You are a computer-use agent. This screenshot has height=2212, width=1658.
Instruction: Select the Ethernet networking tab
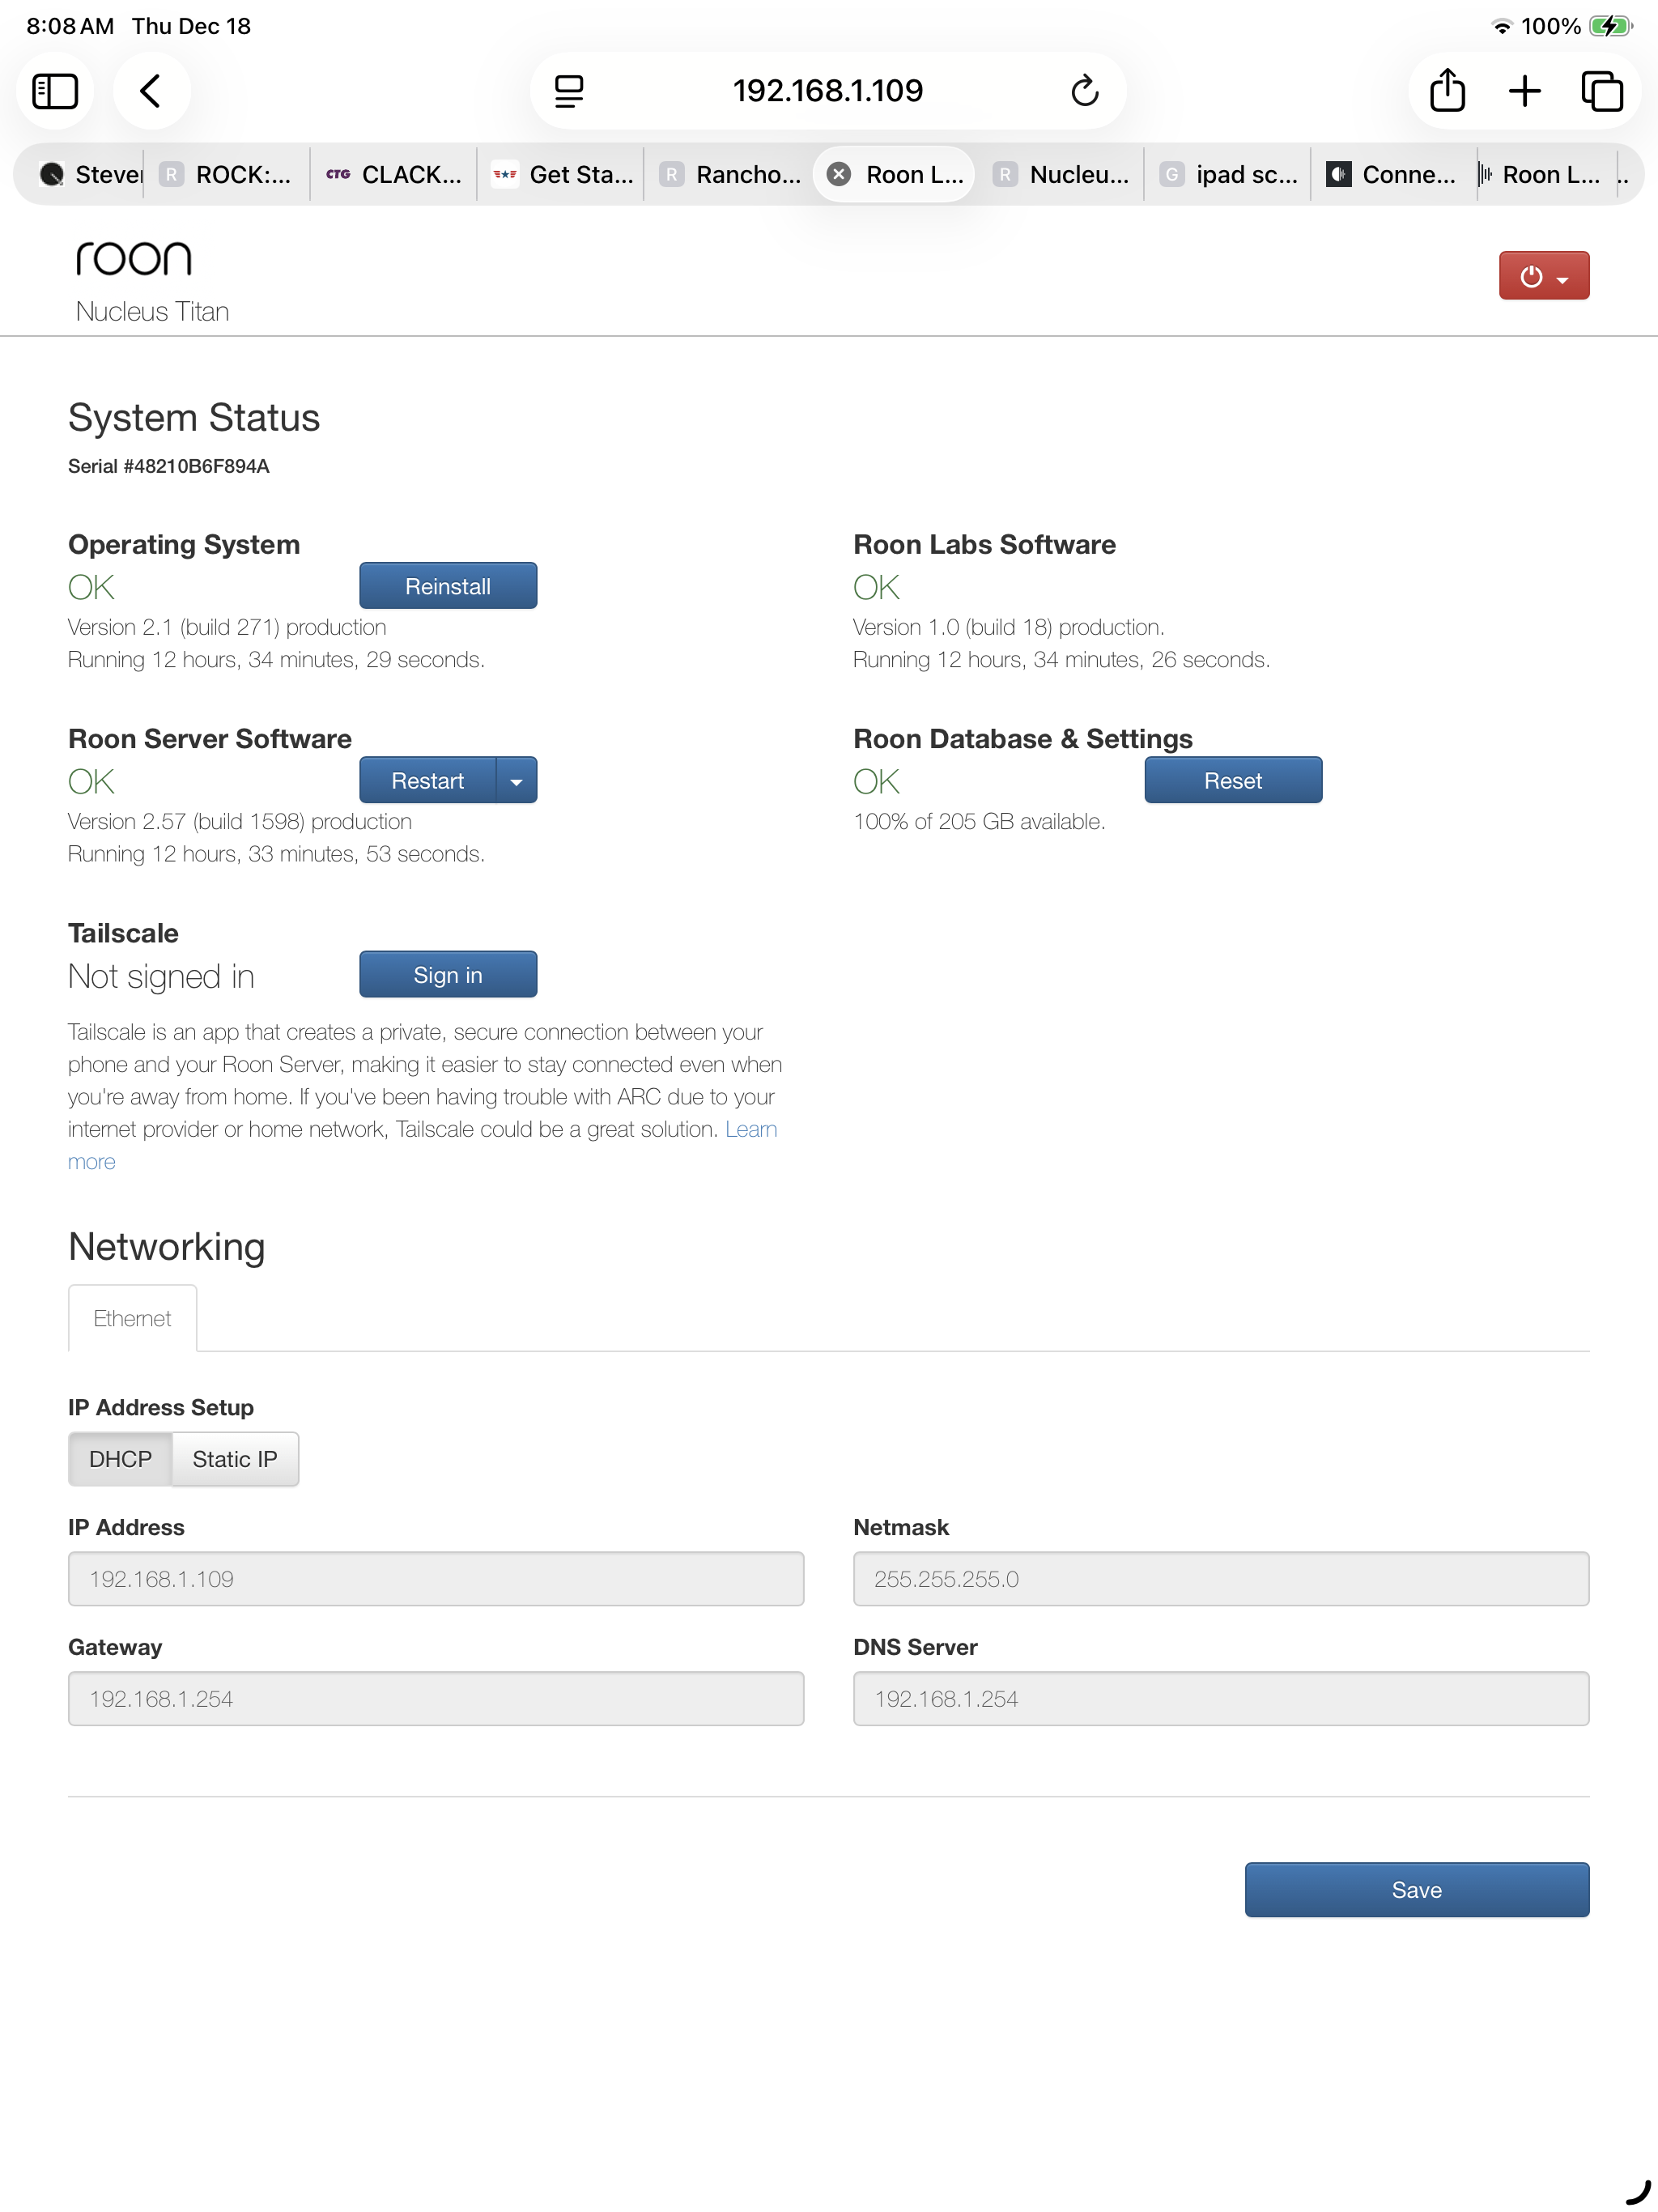(132, 1318)
